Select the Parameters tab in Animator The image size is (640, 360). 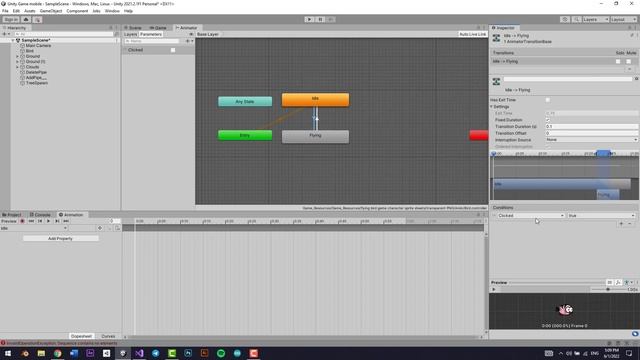coord(151,34)
